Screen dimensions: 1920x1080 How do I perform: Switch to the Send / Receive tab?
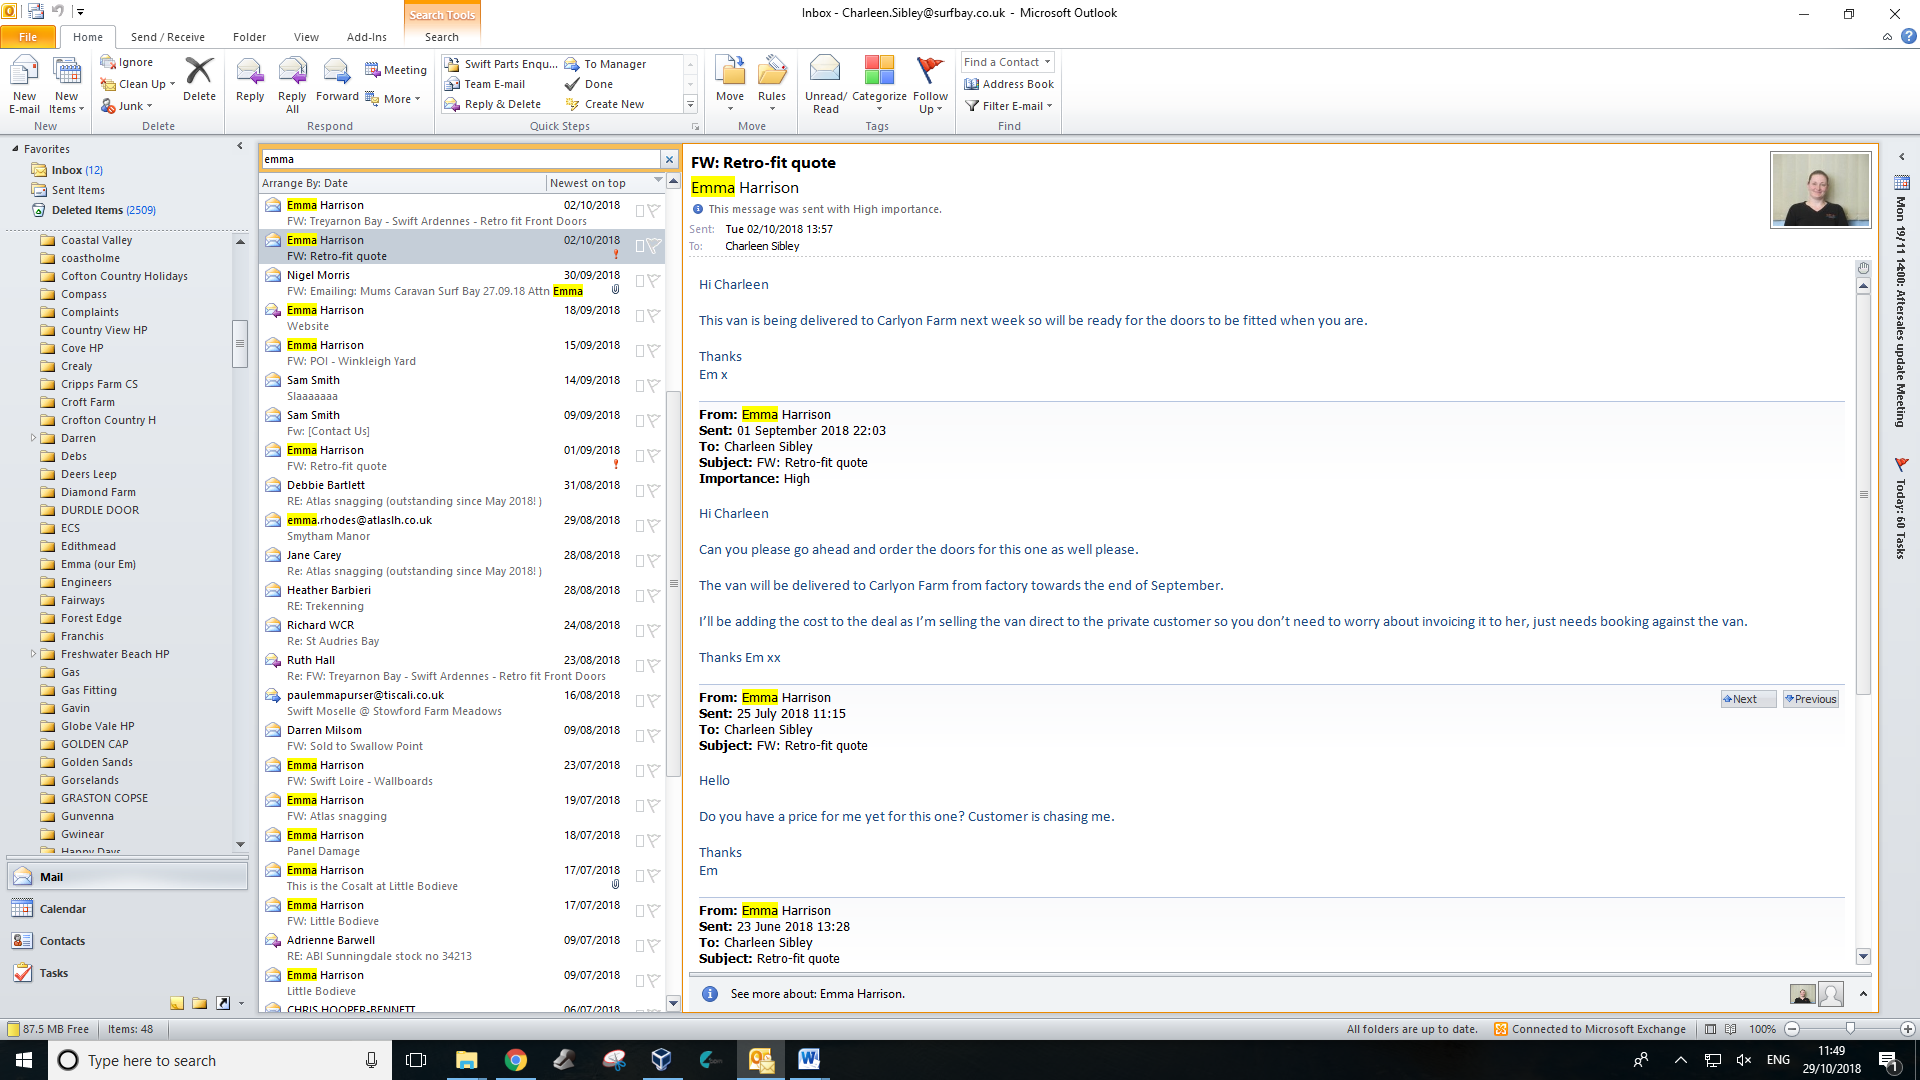click(x=167, y=37)
